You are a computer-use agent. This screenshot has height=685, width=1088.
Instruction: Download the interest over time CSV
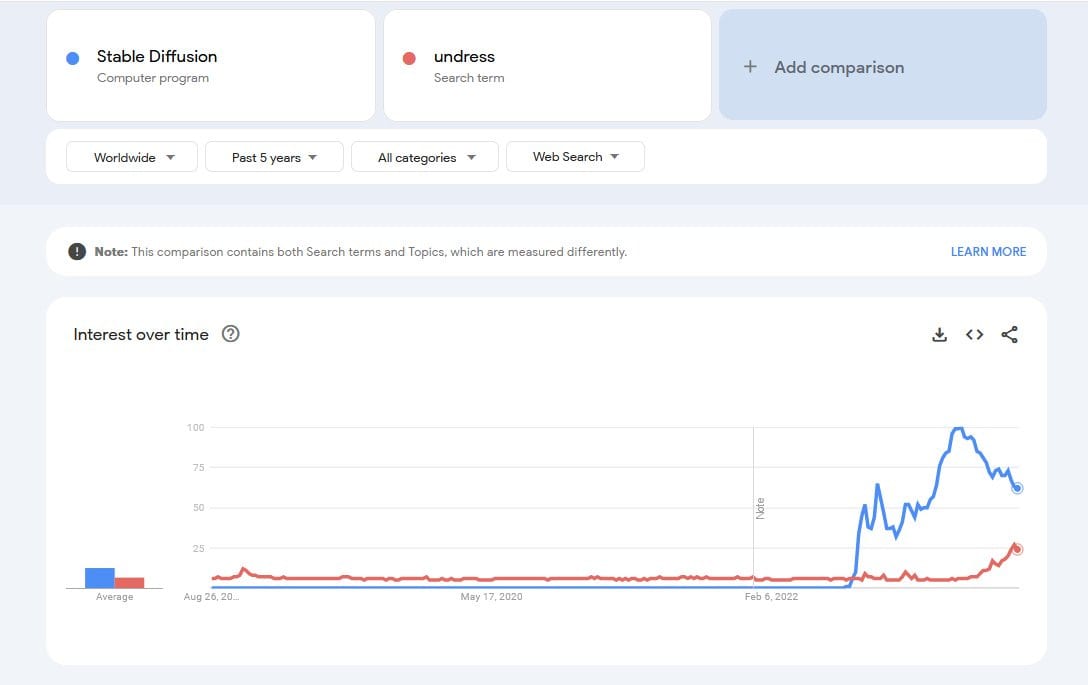[x=939, y=335]
